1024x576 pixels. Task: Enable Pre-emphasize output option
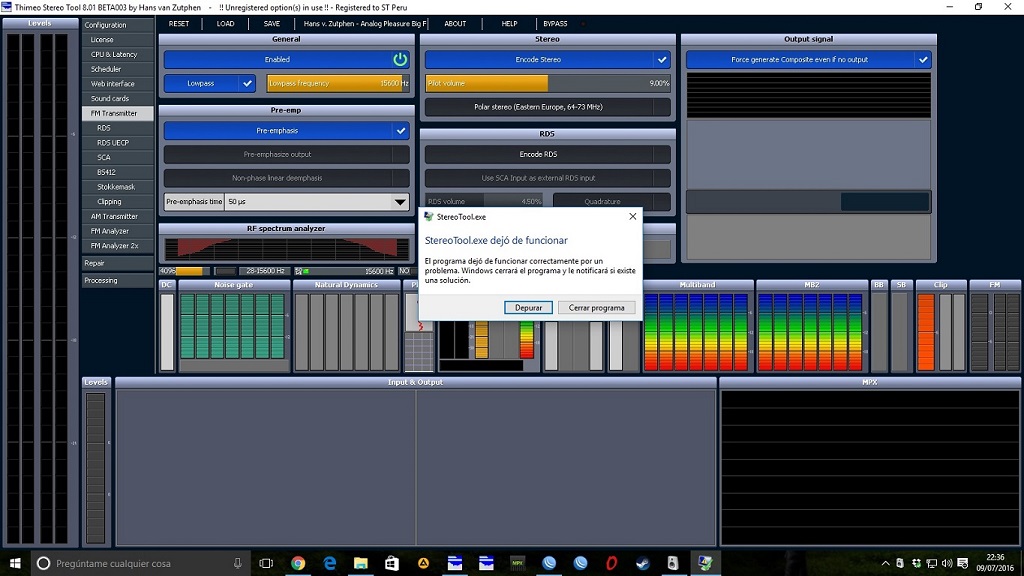pos(286,154)
